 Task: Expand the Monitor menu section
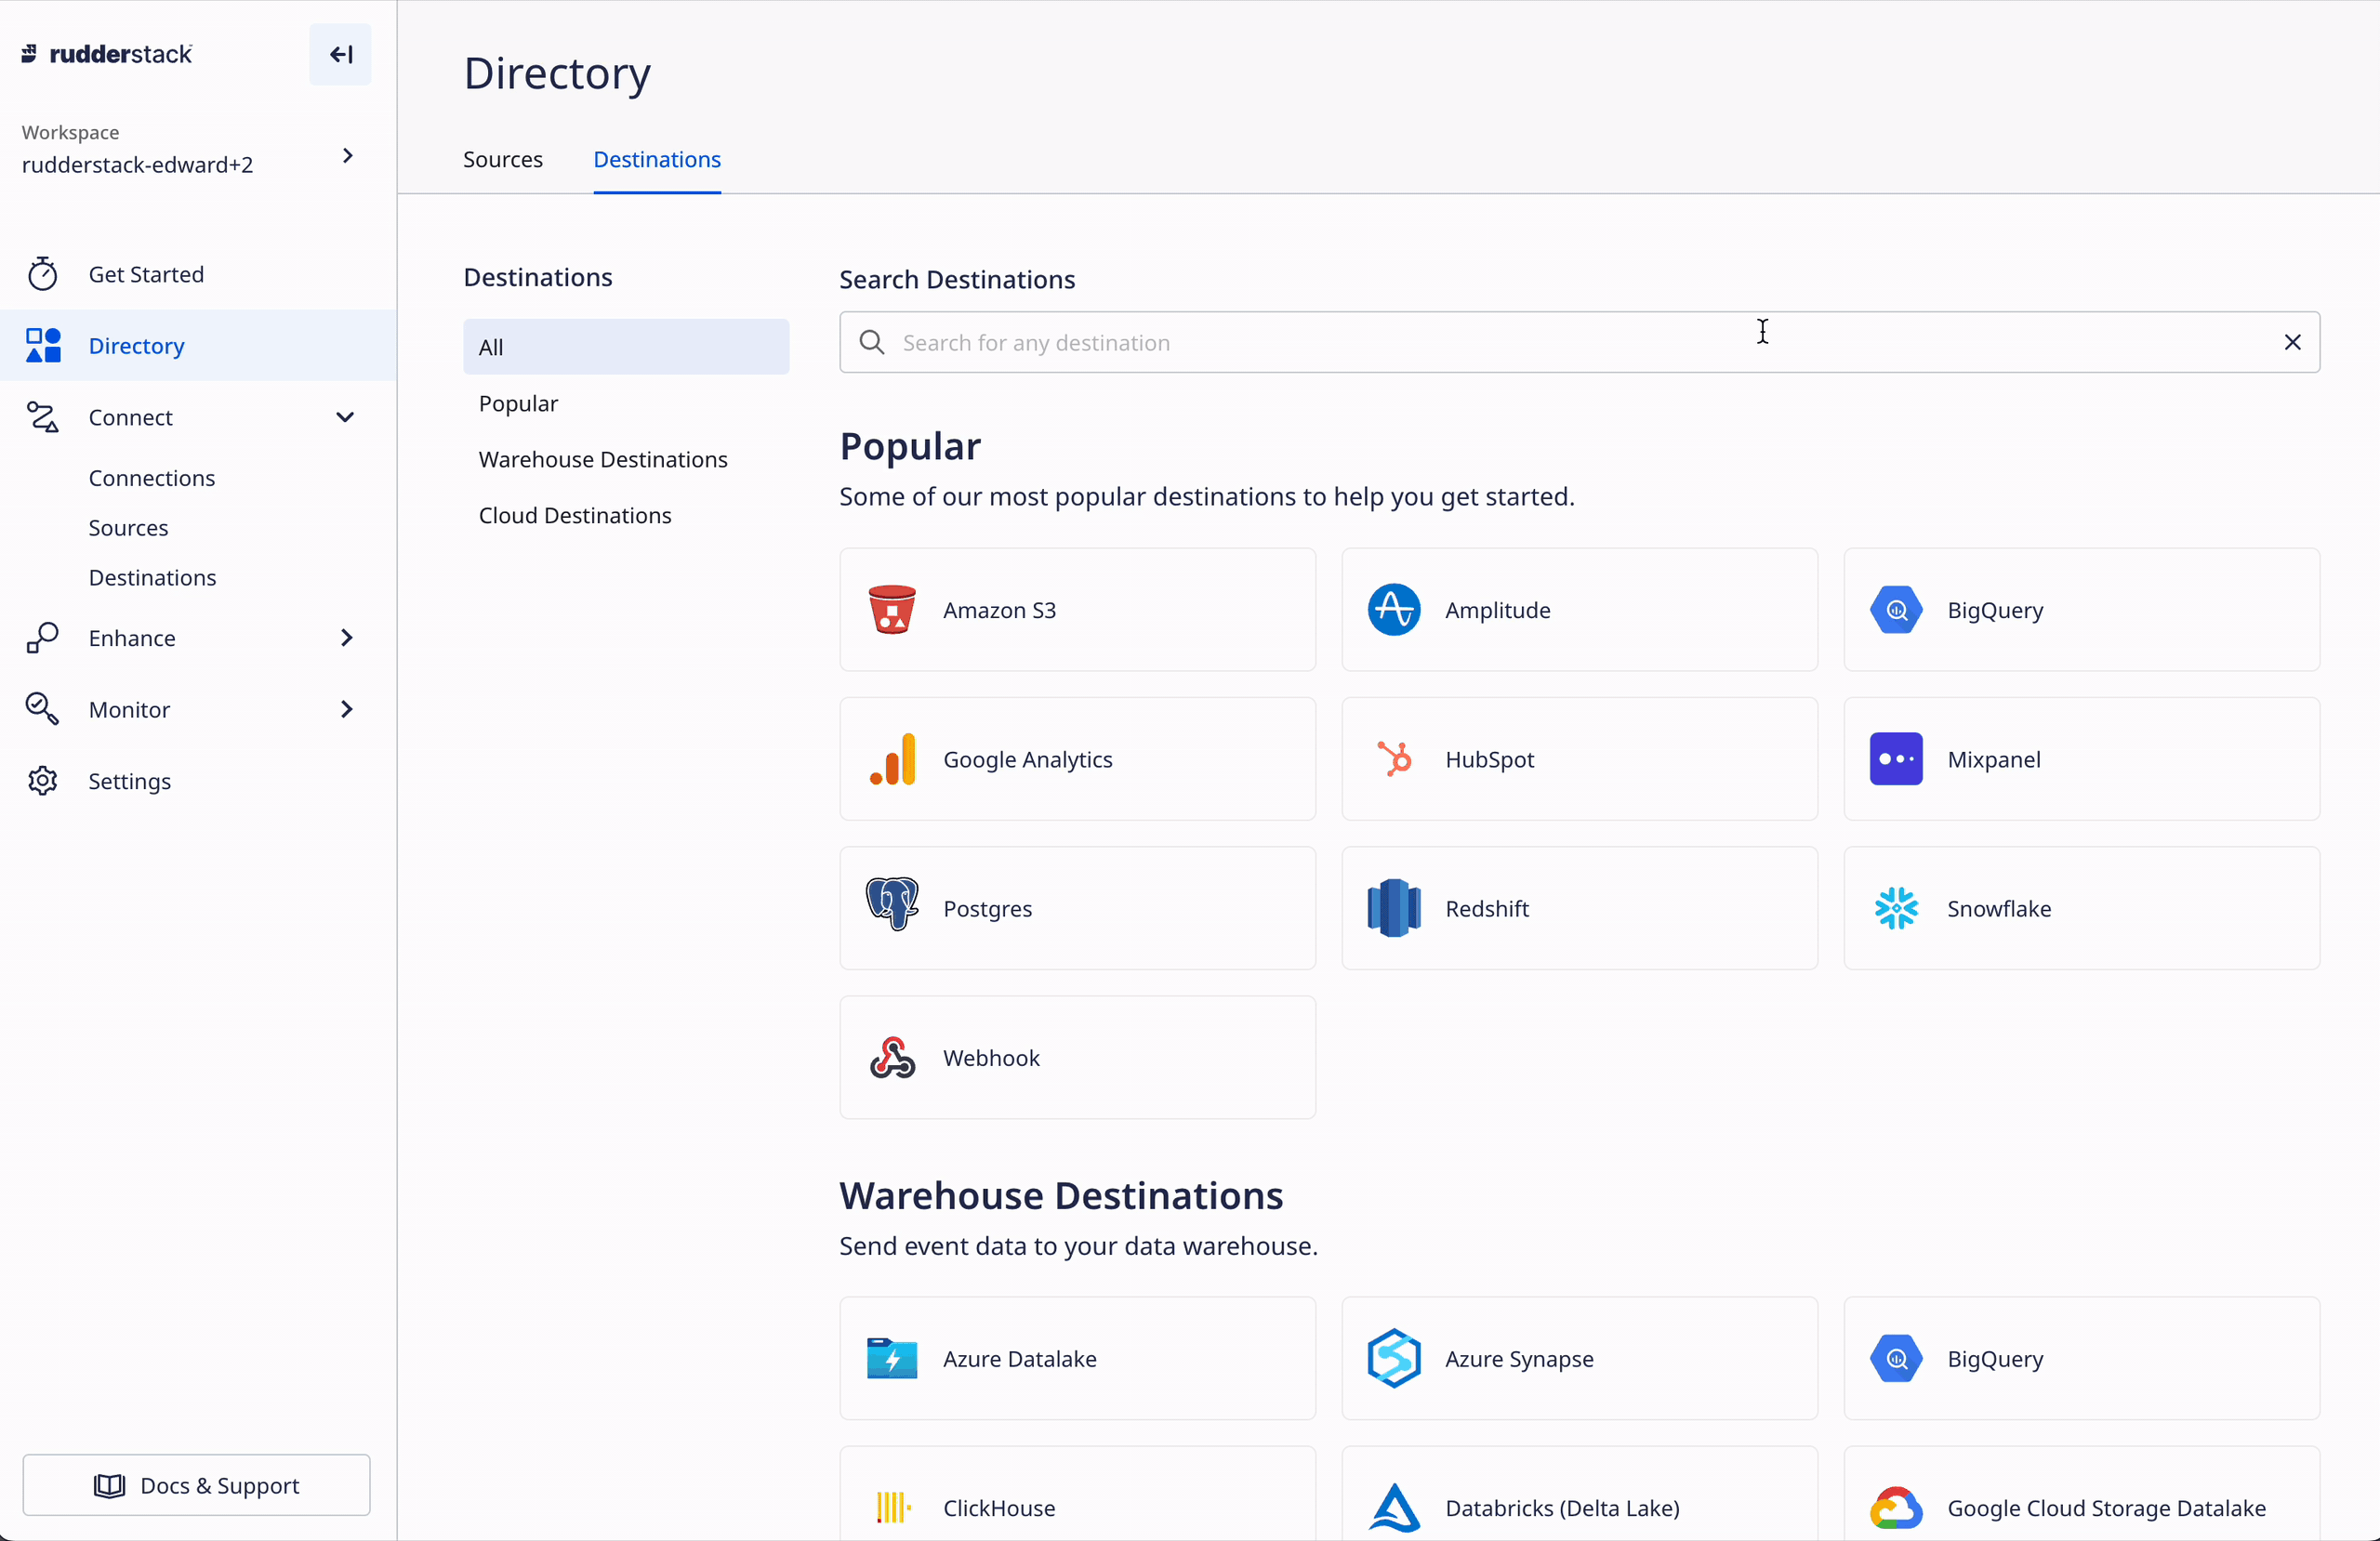click(x=346, y=709)
